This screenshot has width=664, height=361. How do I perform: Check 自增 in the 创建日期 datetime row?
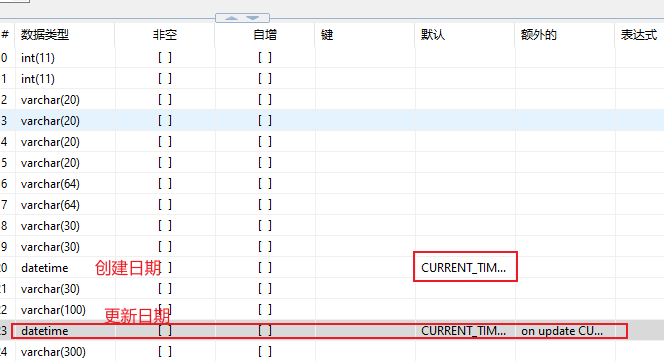265,268
